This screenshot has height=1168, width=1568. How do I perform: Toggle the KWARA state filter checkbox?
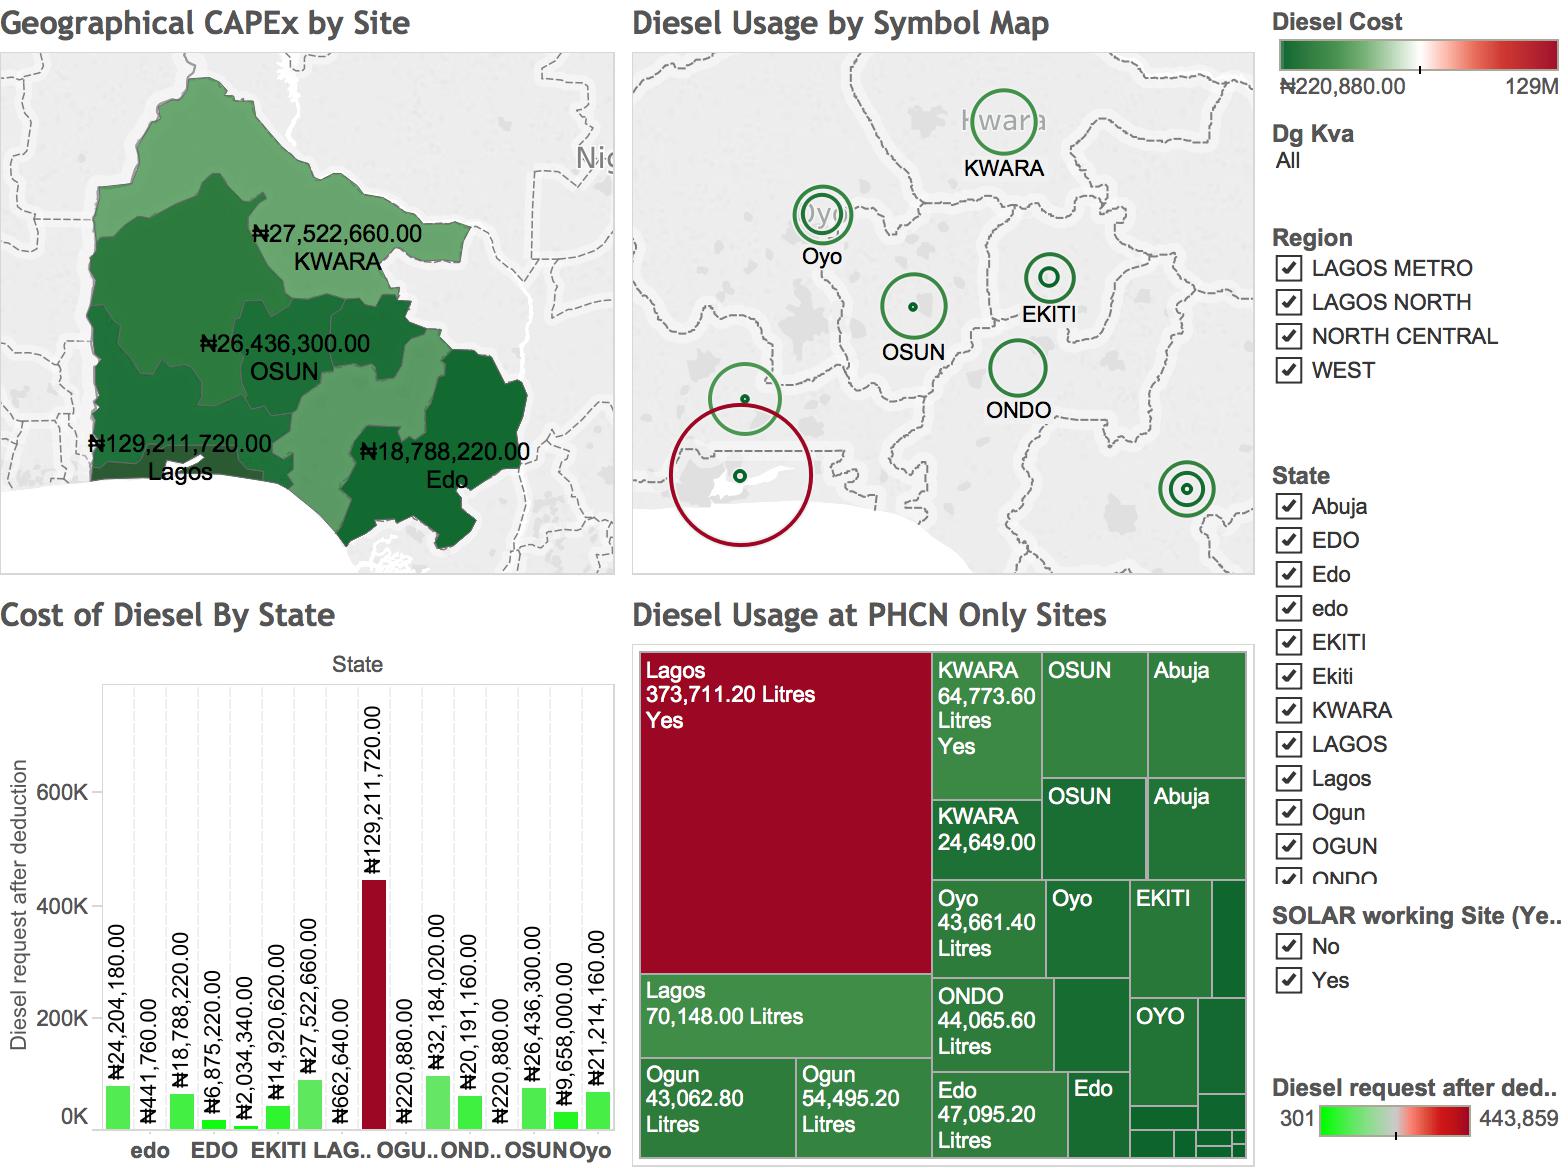(x=1288, y=710)
